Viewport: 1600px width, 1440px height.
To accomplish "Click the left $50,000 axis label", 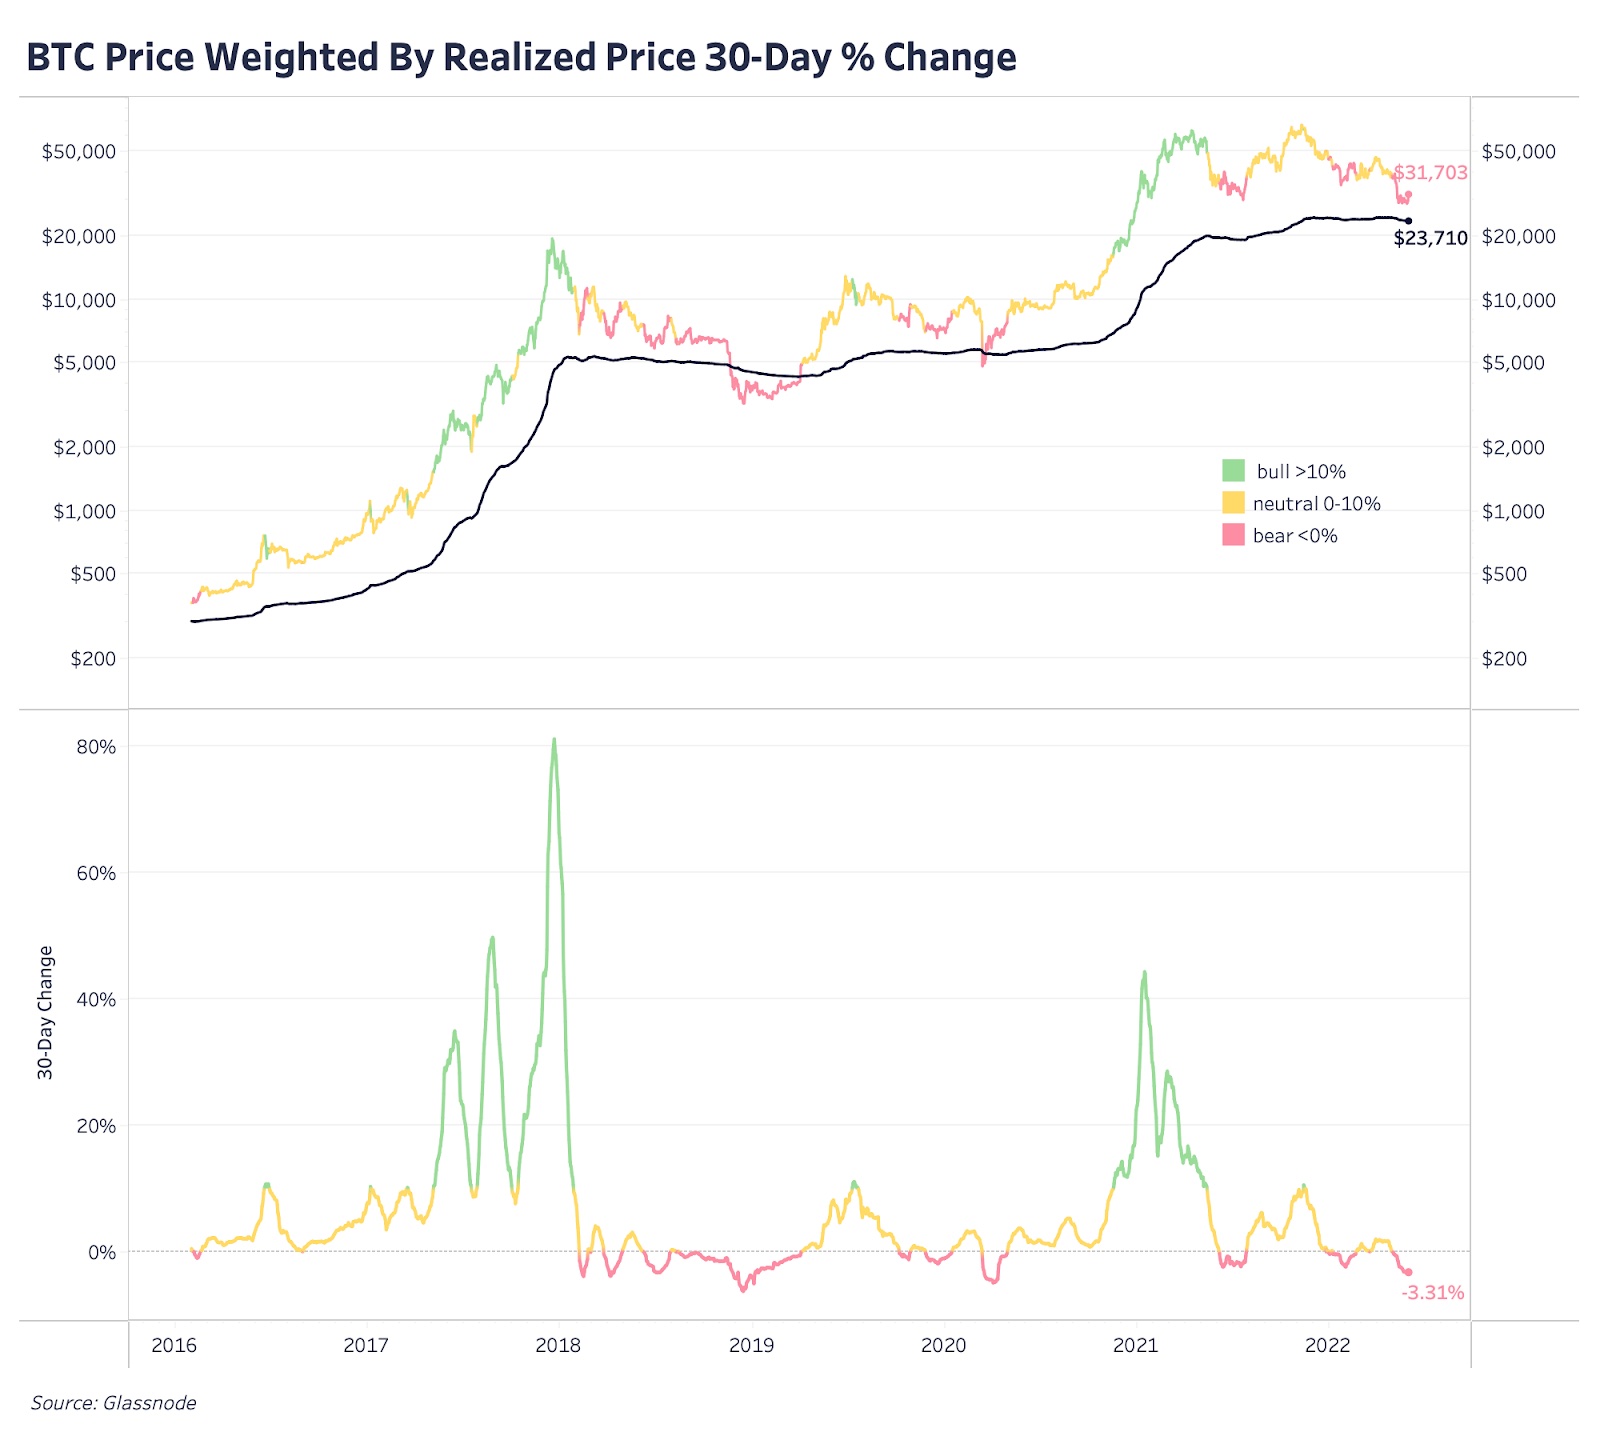I will click(x=78, y=151).
